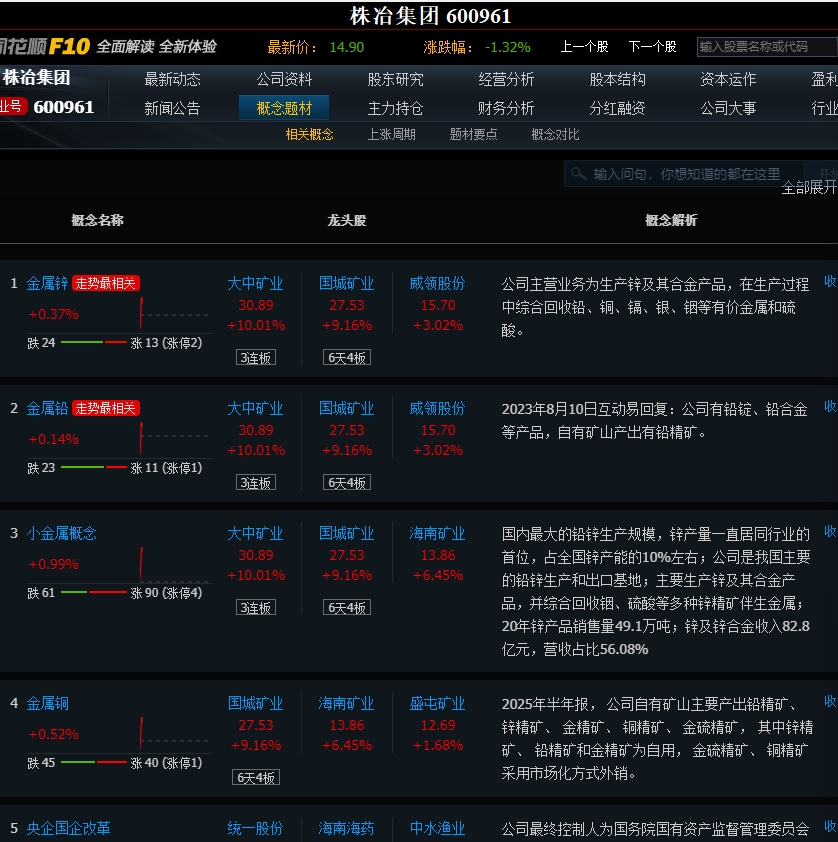Click the 金属锌 intraday trend mini chart

click(173, 314)
